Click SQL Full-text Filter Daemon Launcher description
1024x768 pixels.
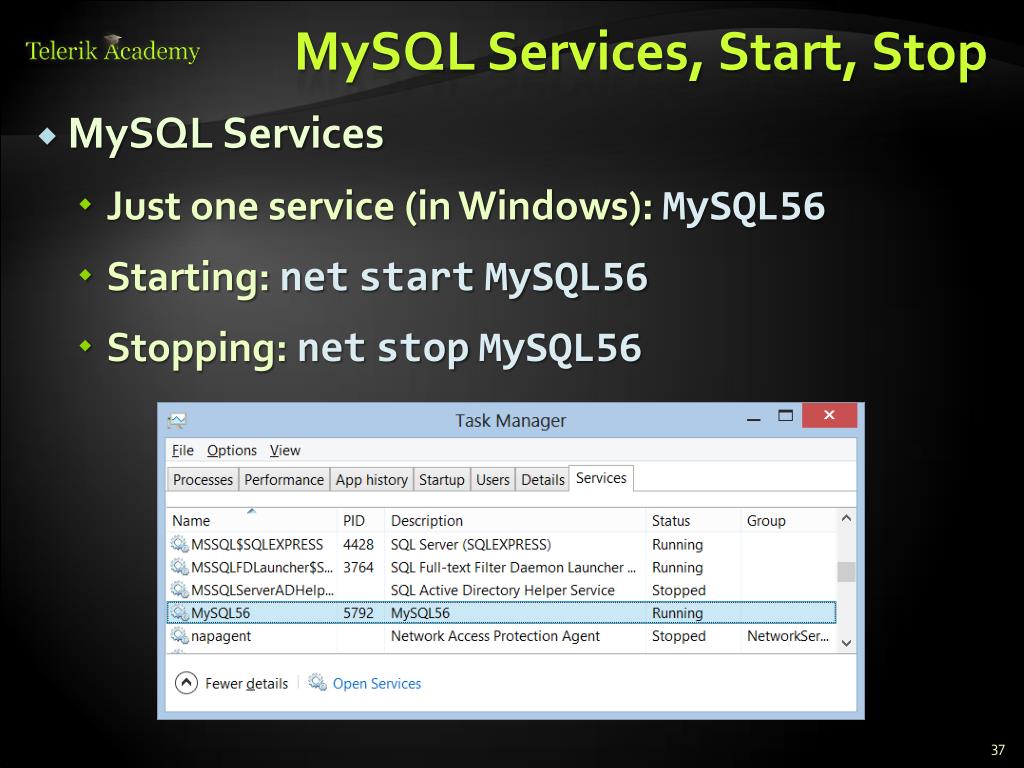coord(513,567)
